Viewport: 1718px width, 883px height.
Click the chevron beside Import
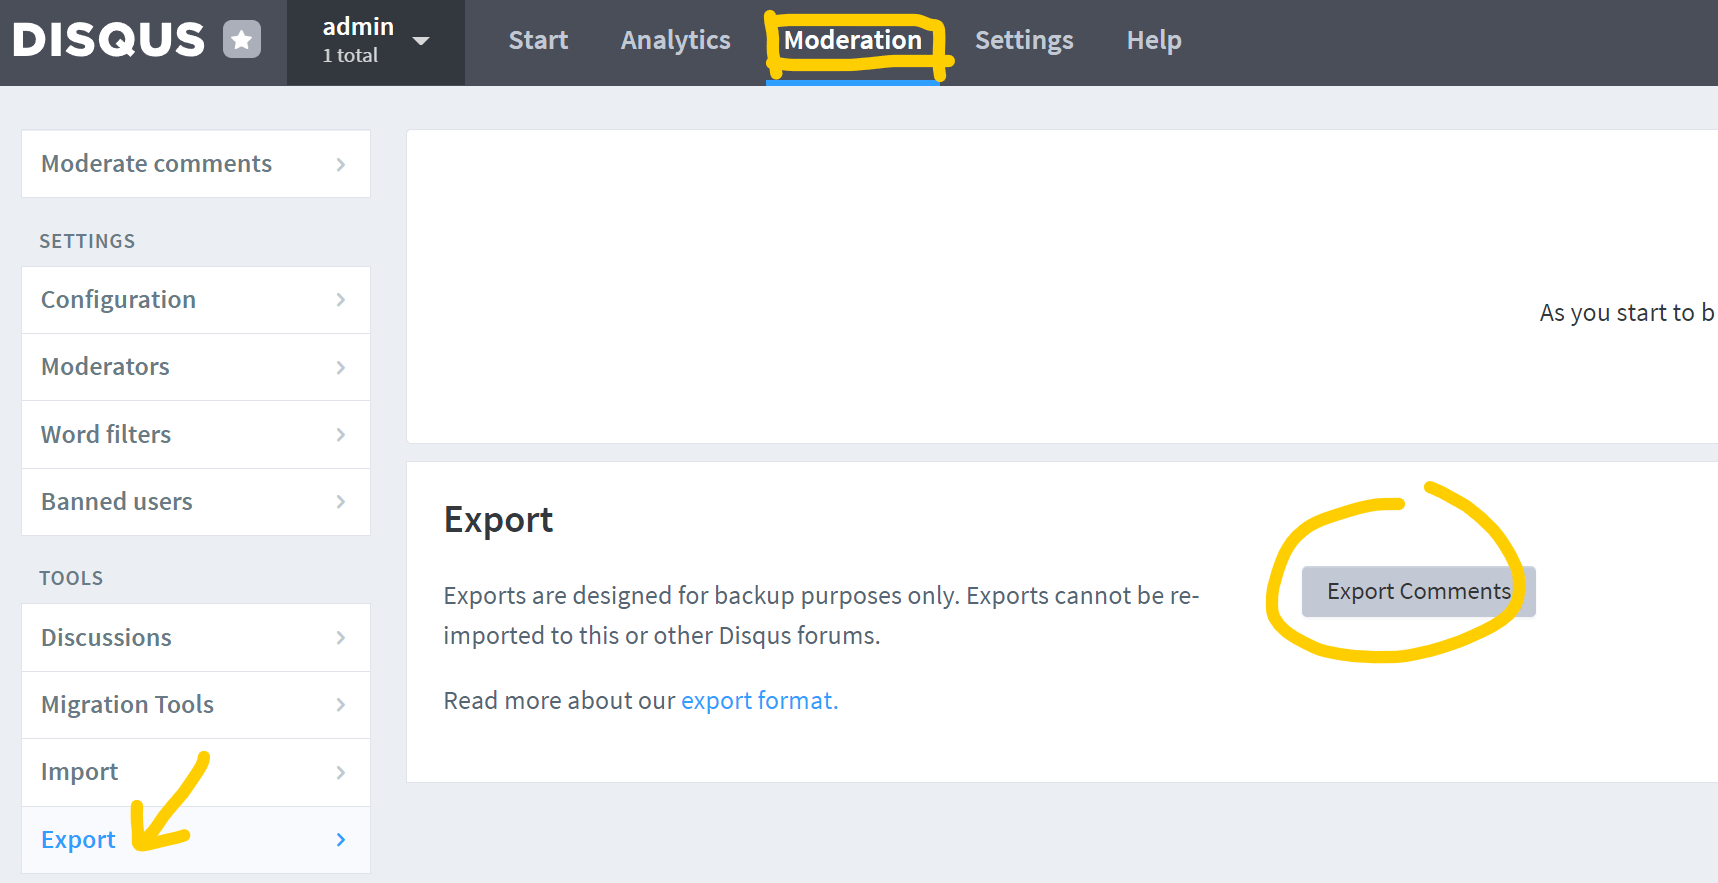click(x=341, y=772)
